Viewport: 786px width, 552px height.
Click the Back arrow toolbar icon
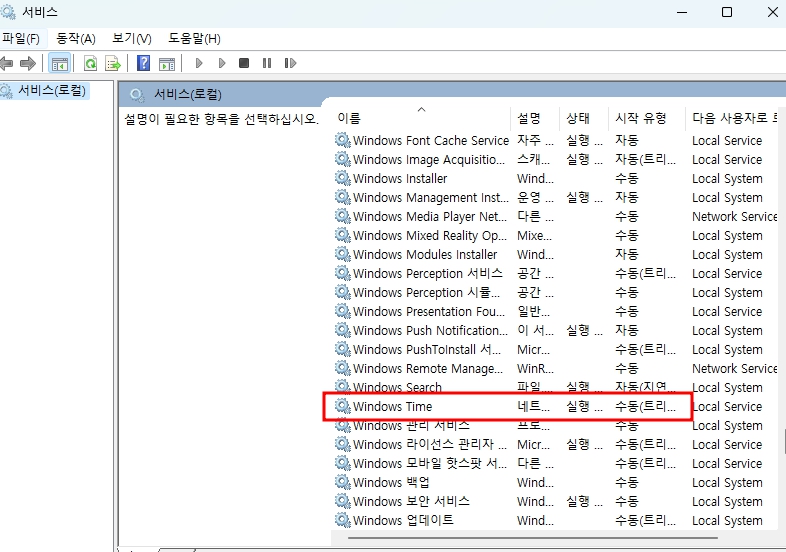pyautogui.click(x=6, y=63)
